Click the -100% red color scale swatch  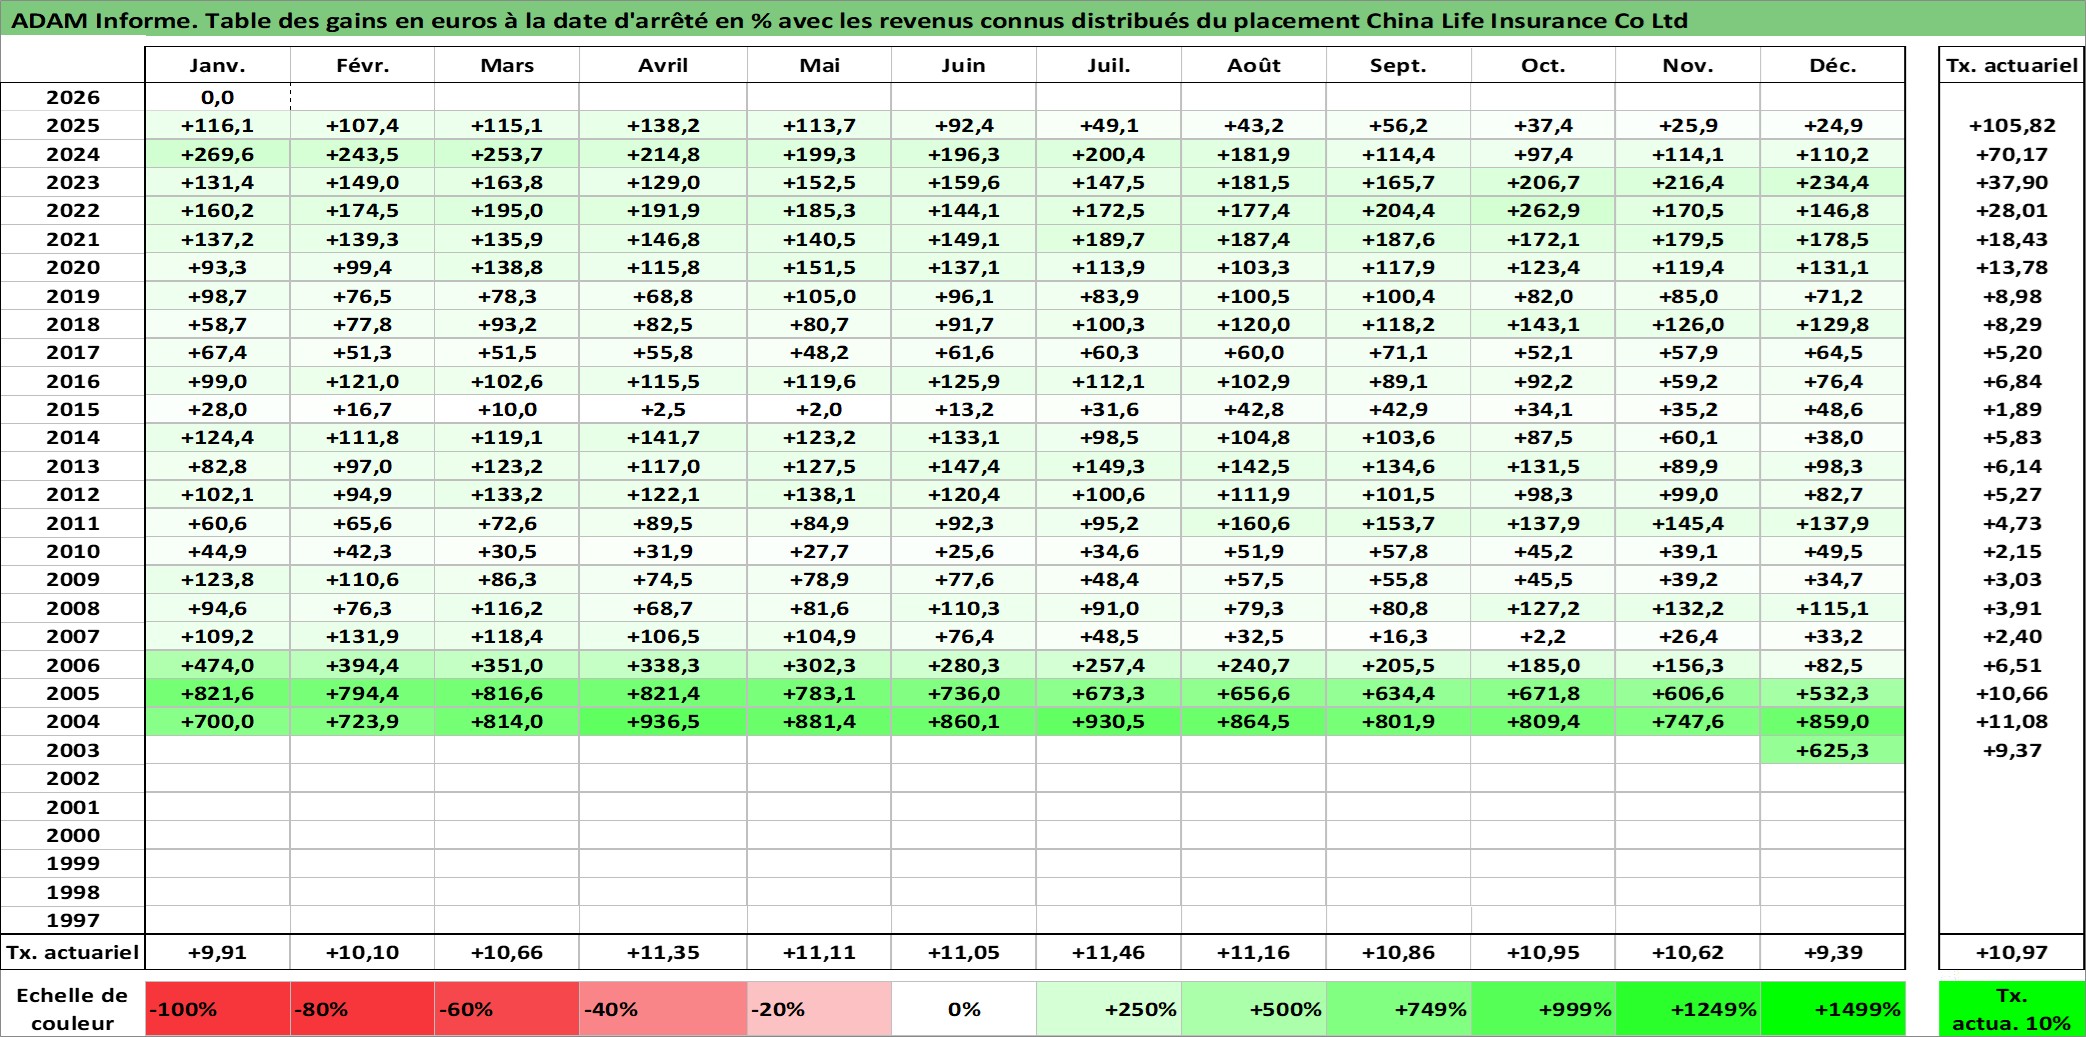point(217,1009)
